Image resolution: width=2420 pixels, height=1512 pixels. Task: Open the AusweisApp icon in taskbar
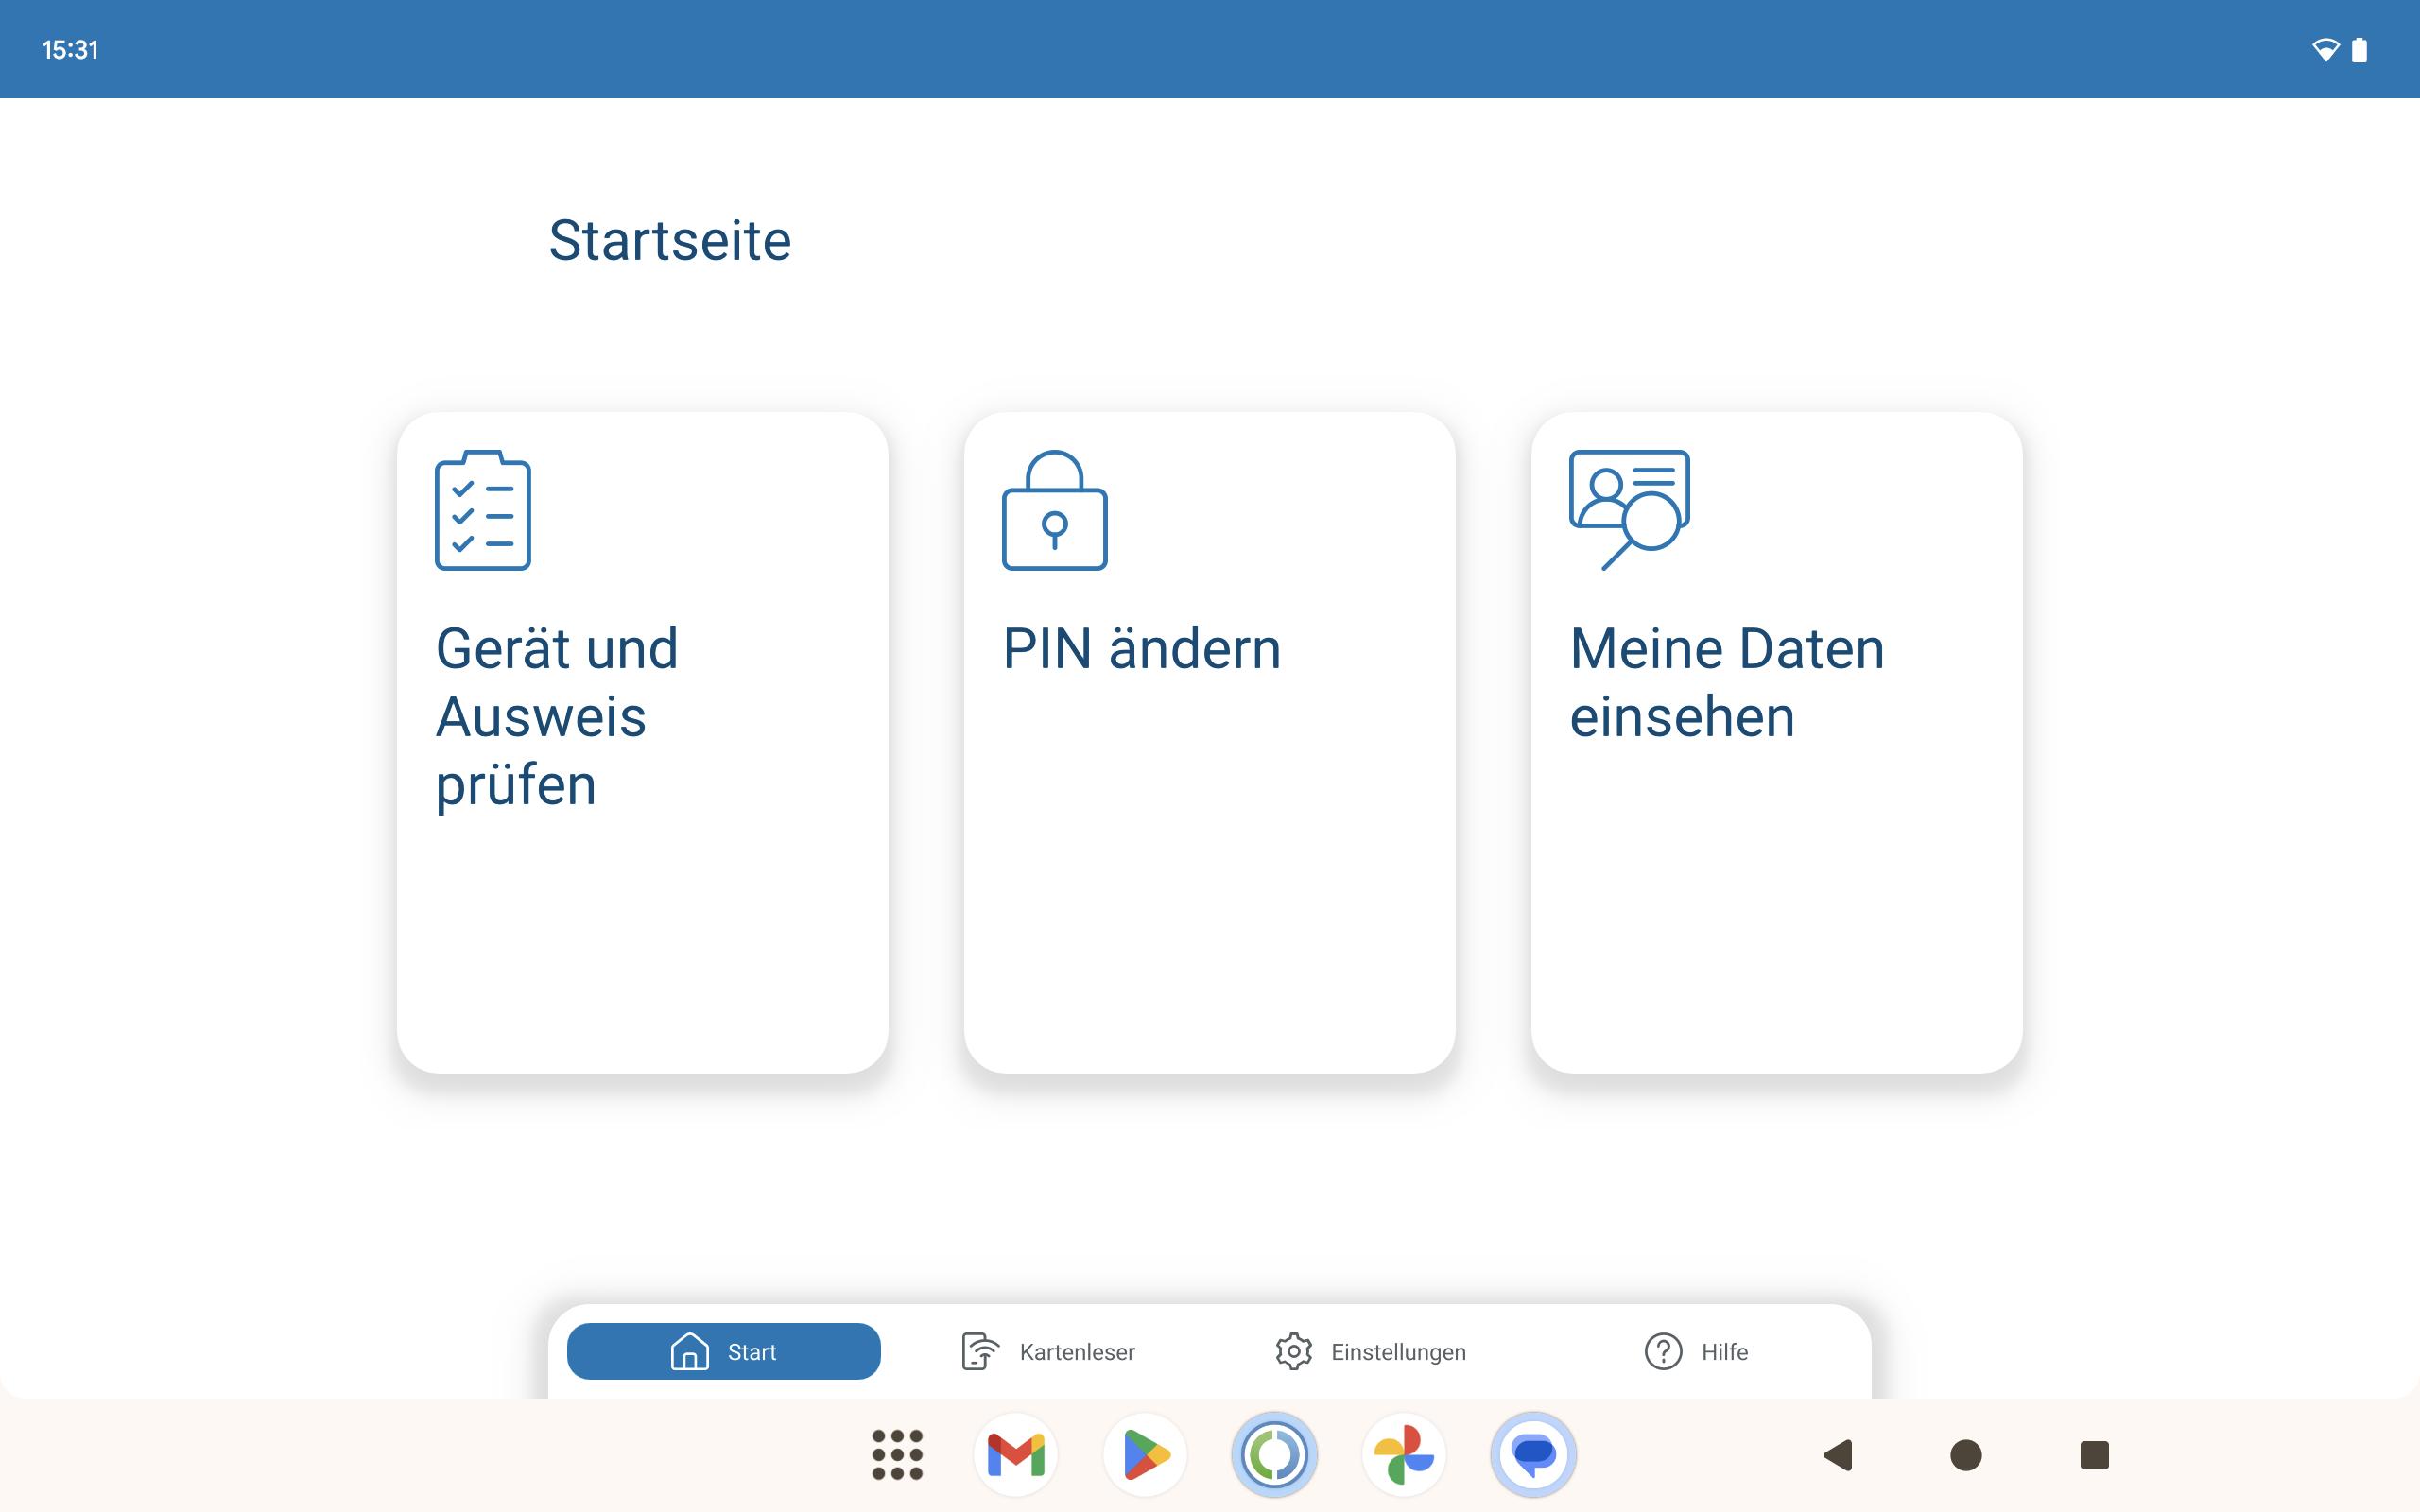pyautogui.click(x=1274, y=1454)
